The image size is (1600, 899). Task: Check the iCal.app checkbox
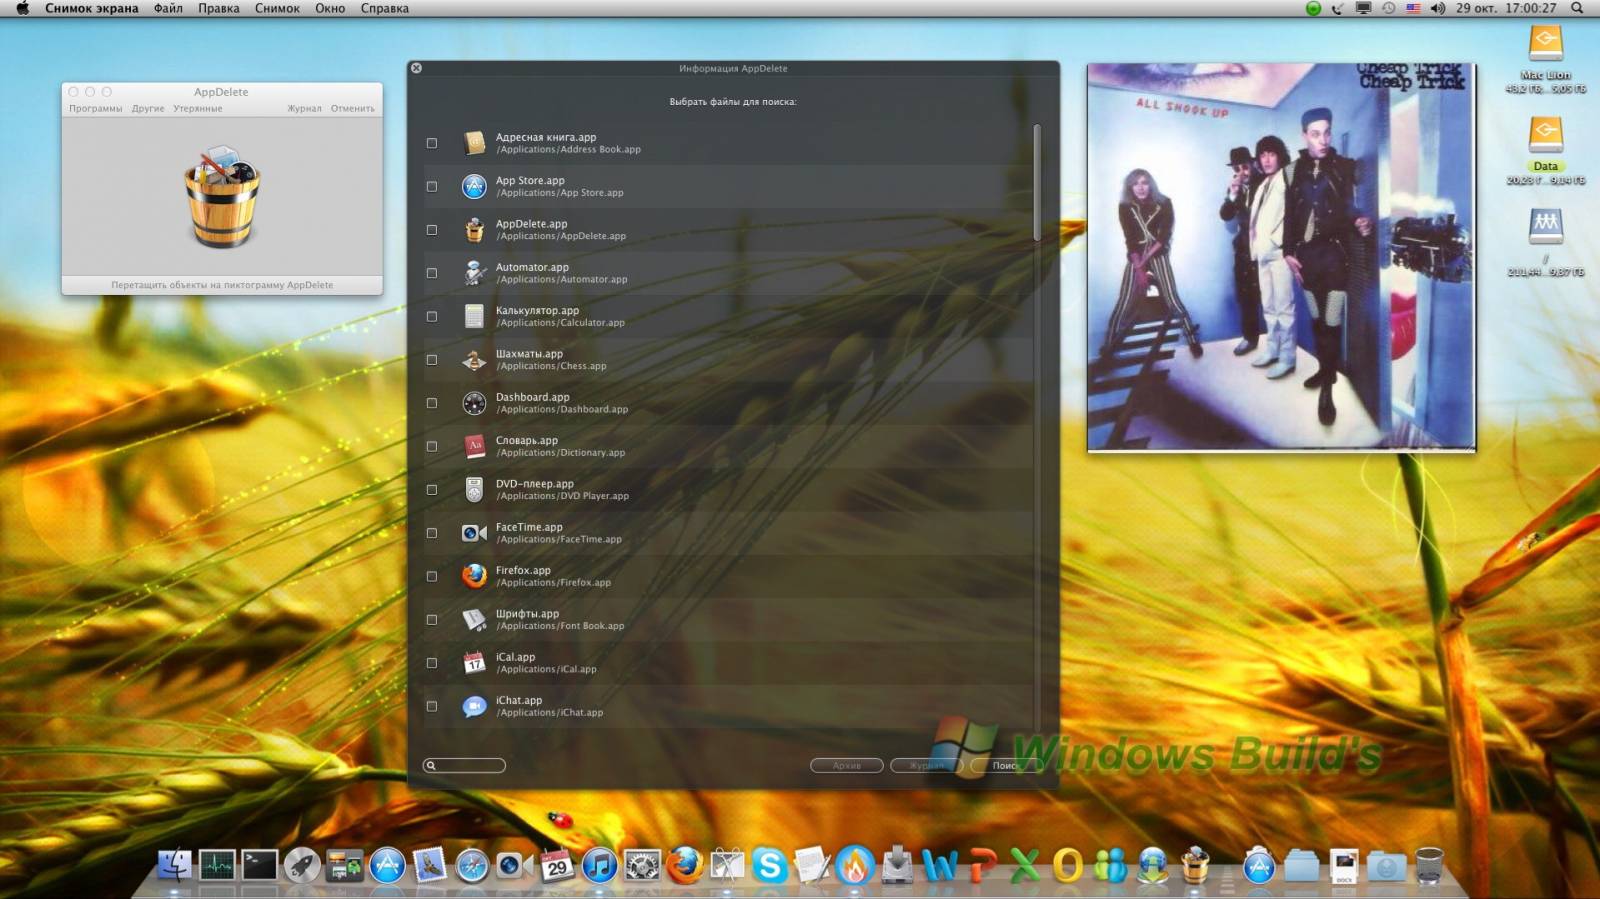click(432, 663)
